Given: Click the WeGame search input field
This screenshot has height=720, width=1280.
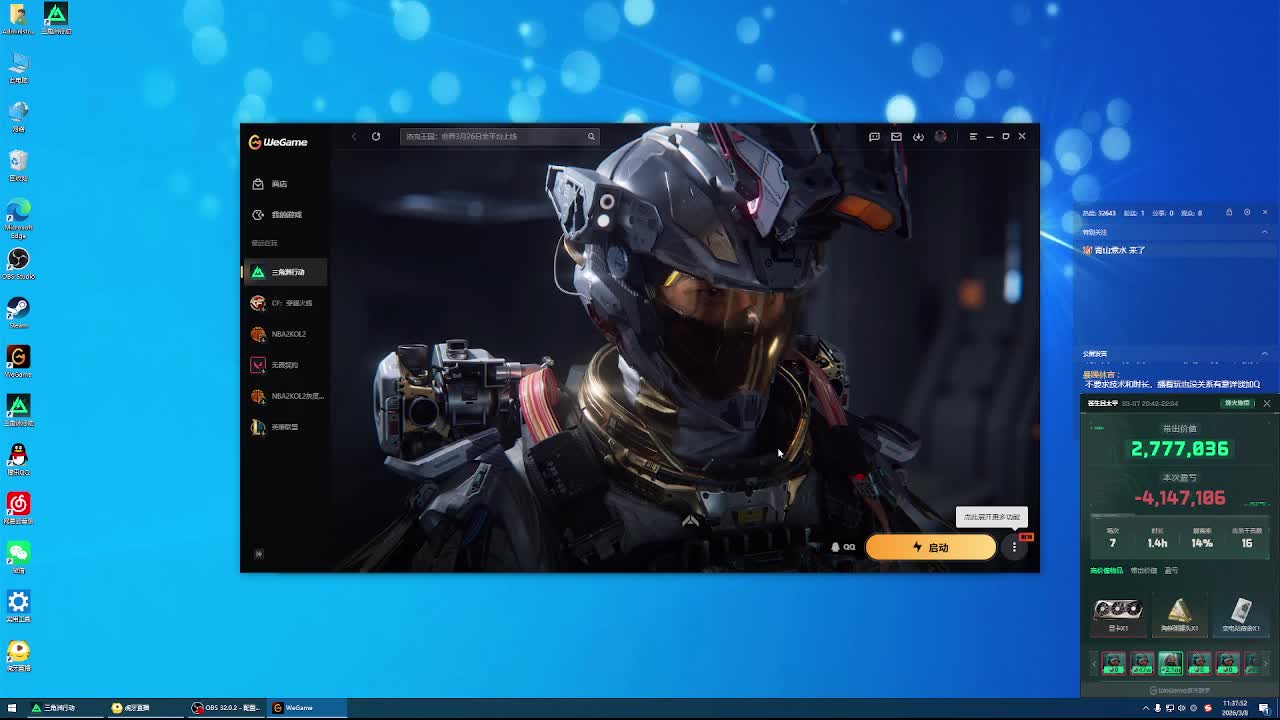Looking at the screenshot, I should tap(495, 136).
